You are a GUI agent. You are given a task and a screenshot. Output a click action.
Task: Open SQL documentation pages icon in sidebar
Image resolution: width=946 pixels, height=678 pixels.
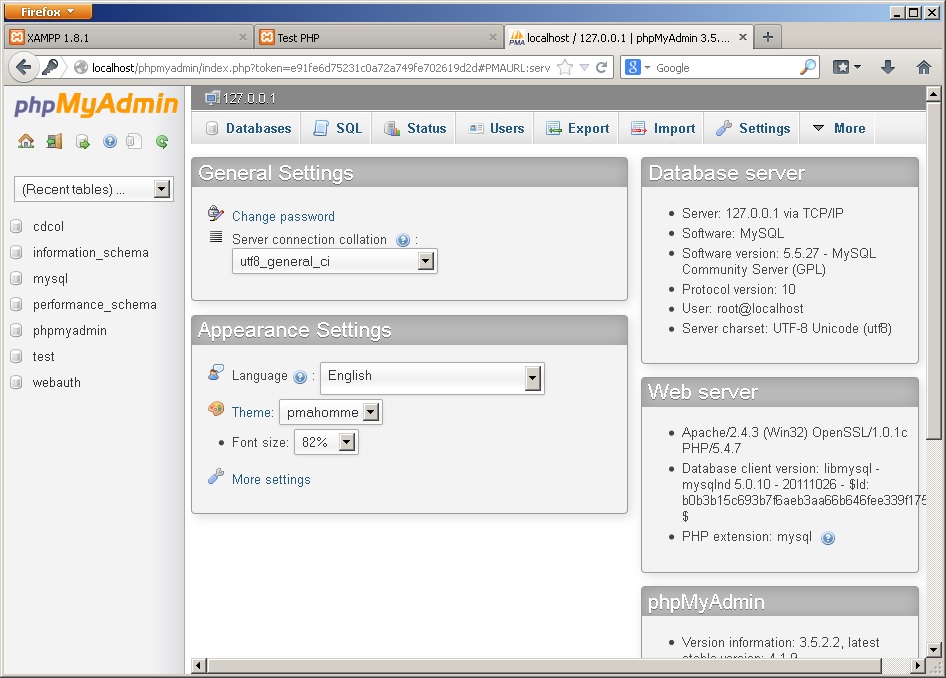coord(133,142)
